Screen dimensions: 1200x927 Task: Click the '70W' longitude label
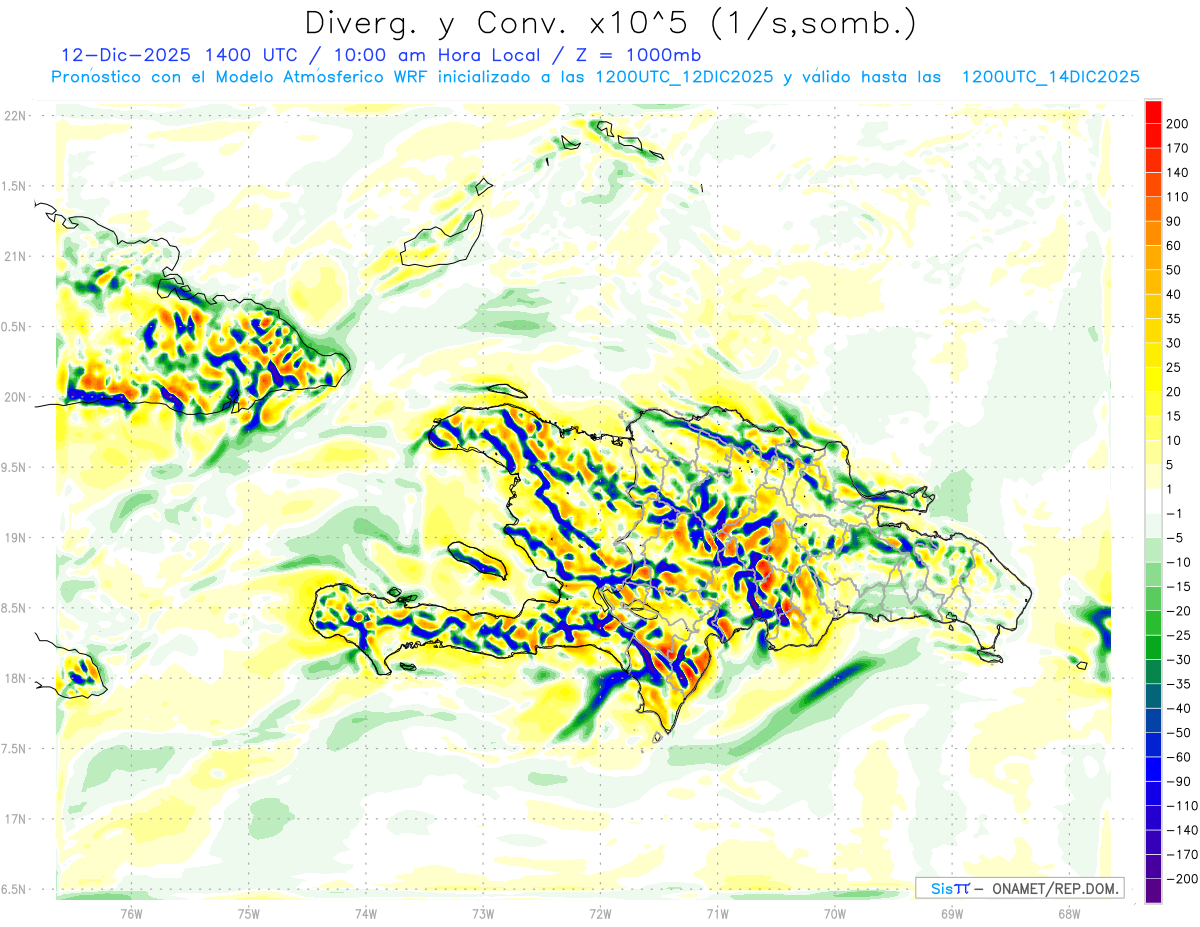(x=834, y=913)
